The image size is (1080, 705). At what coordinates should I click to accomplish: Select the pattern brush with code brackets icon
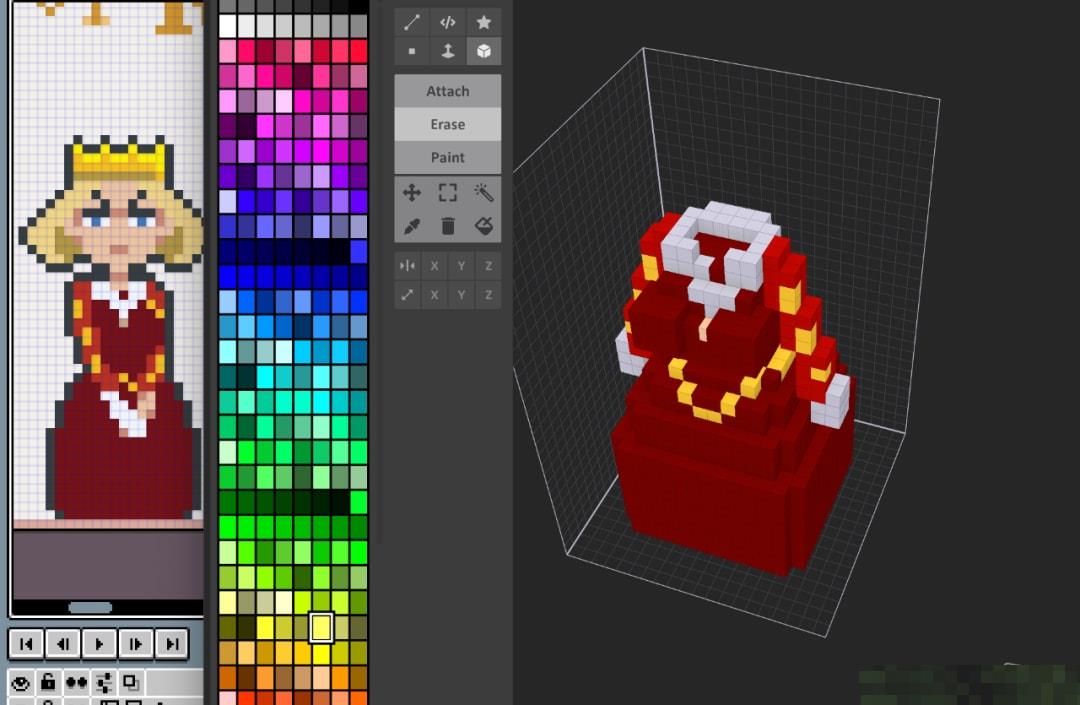(448, 22)
